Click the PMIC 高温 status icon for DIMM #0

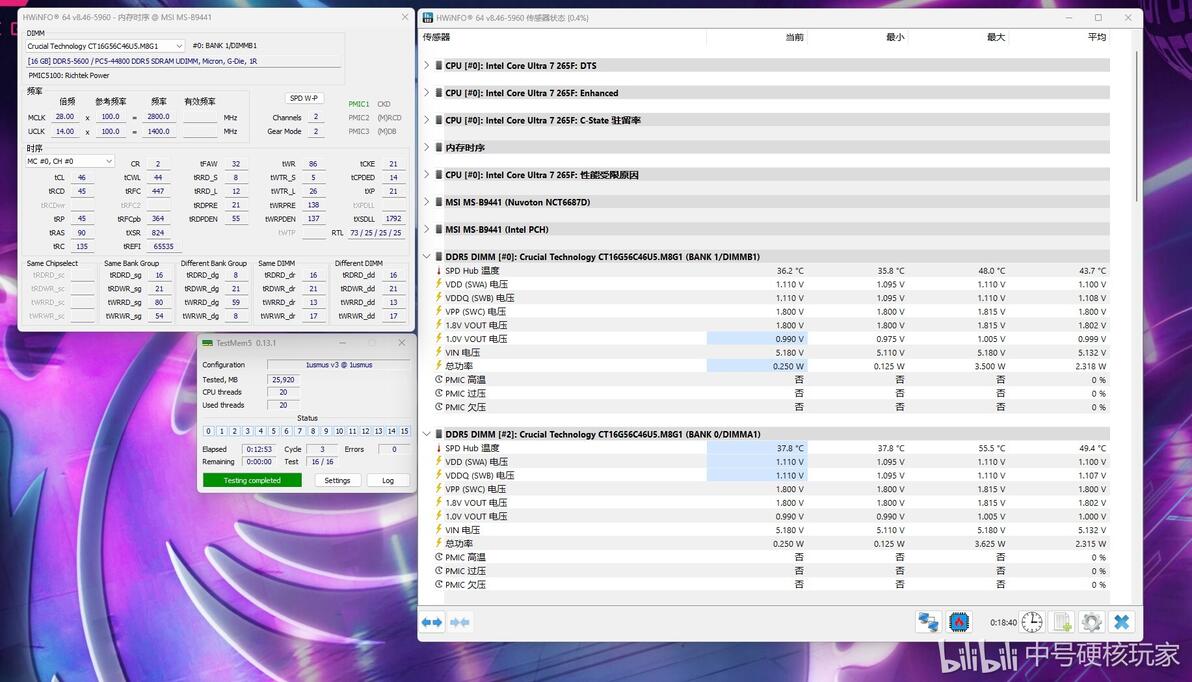[439, 379]
